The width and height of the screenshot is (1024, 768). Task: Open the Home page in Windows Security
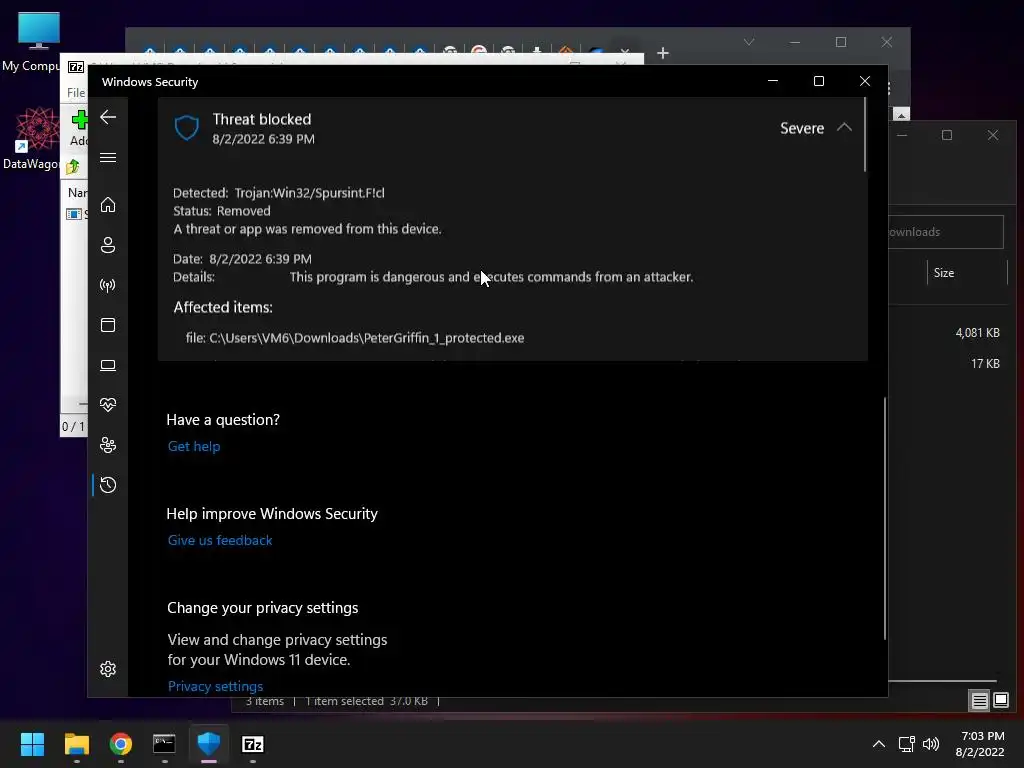108,205
